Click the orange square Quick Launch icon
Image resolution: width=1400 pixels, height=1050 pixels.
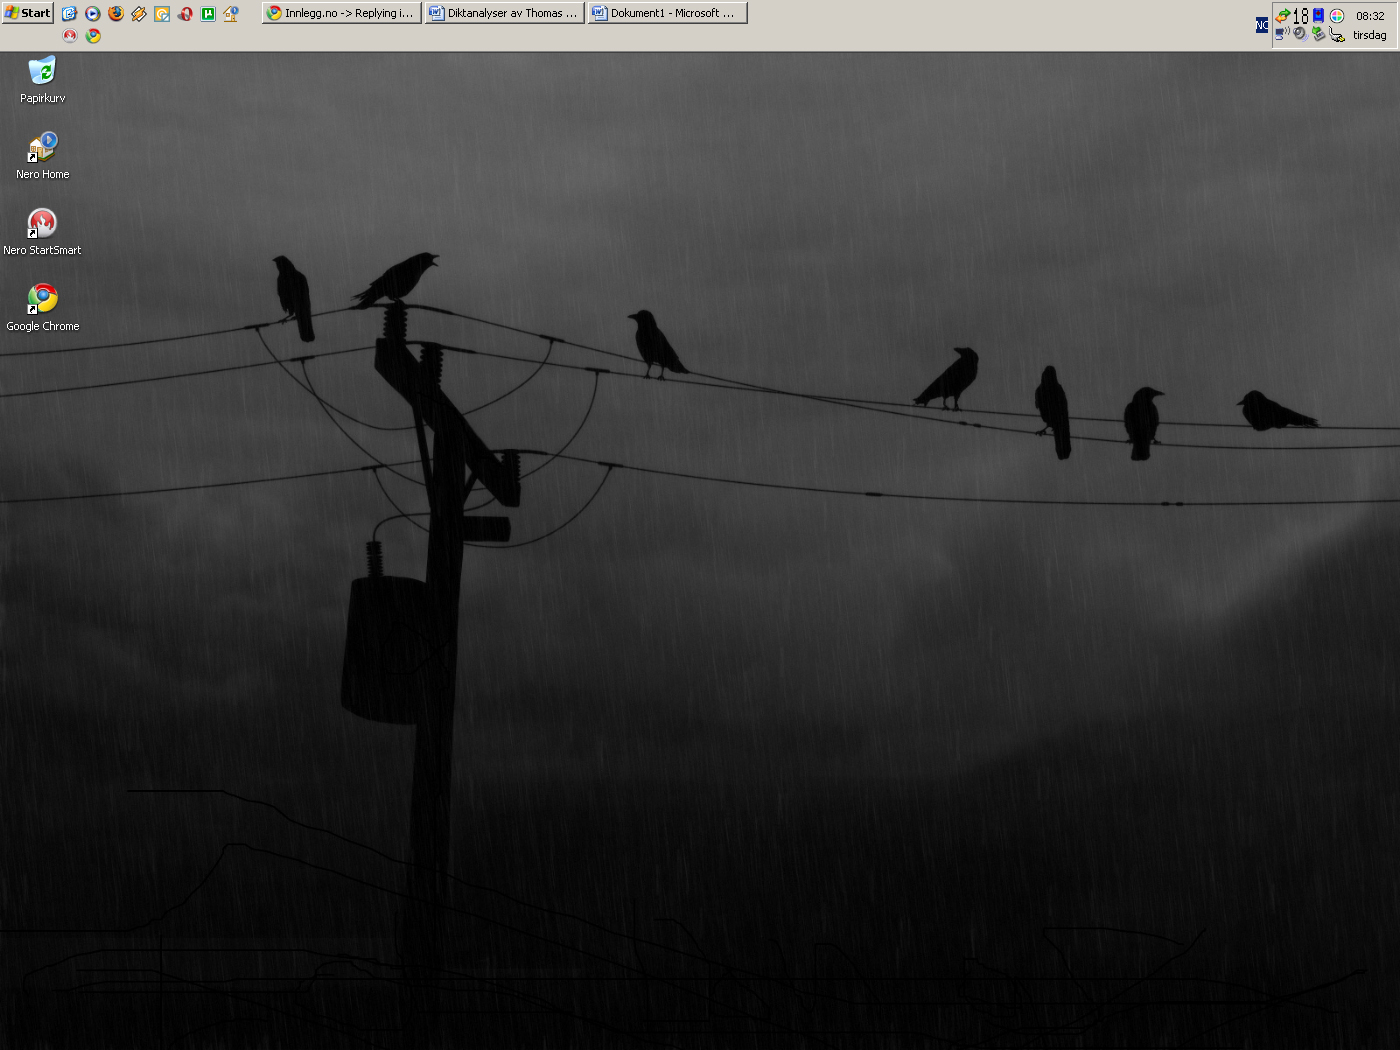pos(162,14)
